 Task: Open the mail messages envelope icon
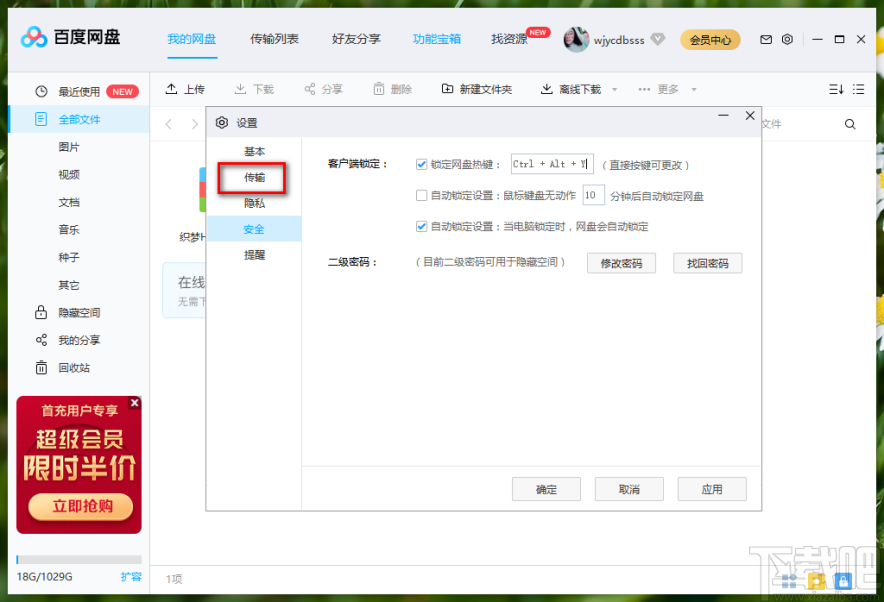(766, 39)
